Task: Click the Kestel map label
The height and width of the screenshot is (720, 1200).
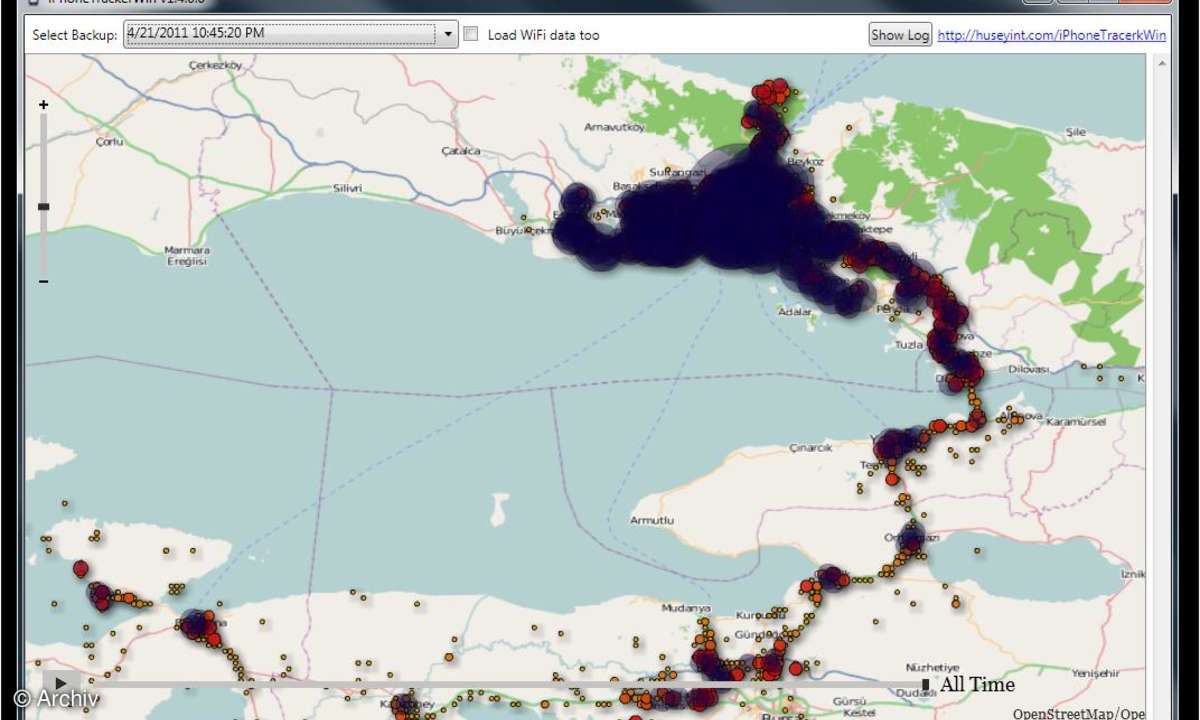Action: point(860,715)
